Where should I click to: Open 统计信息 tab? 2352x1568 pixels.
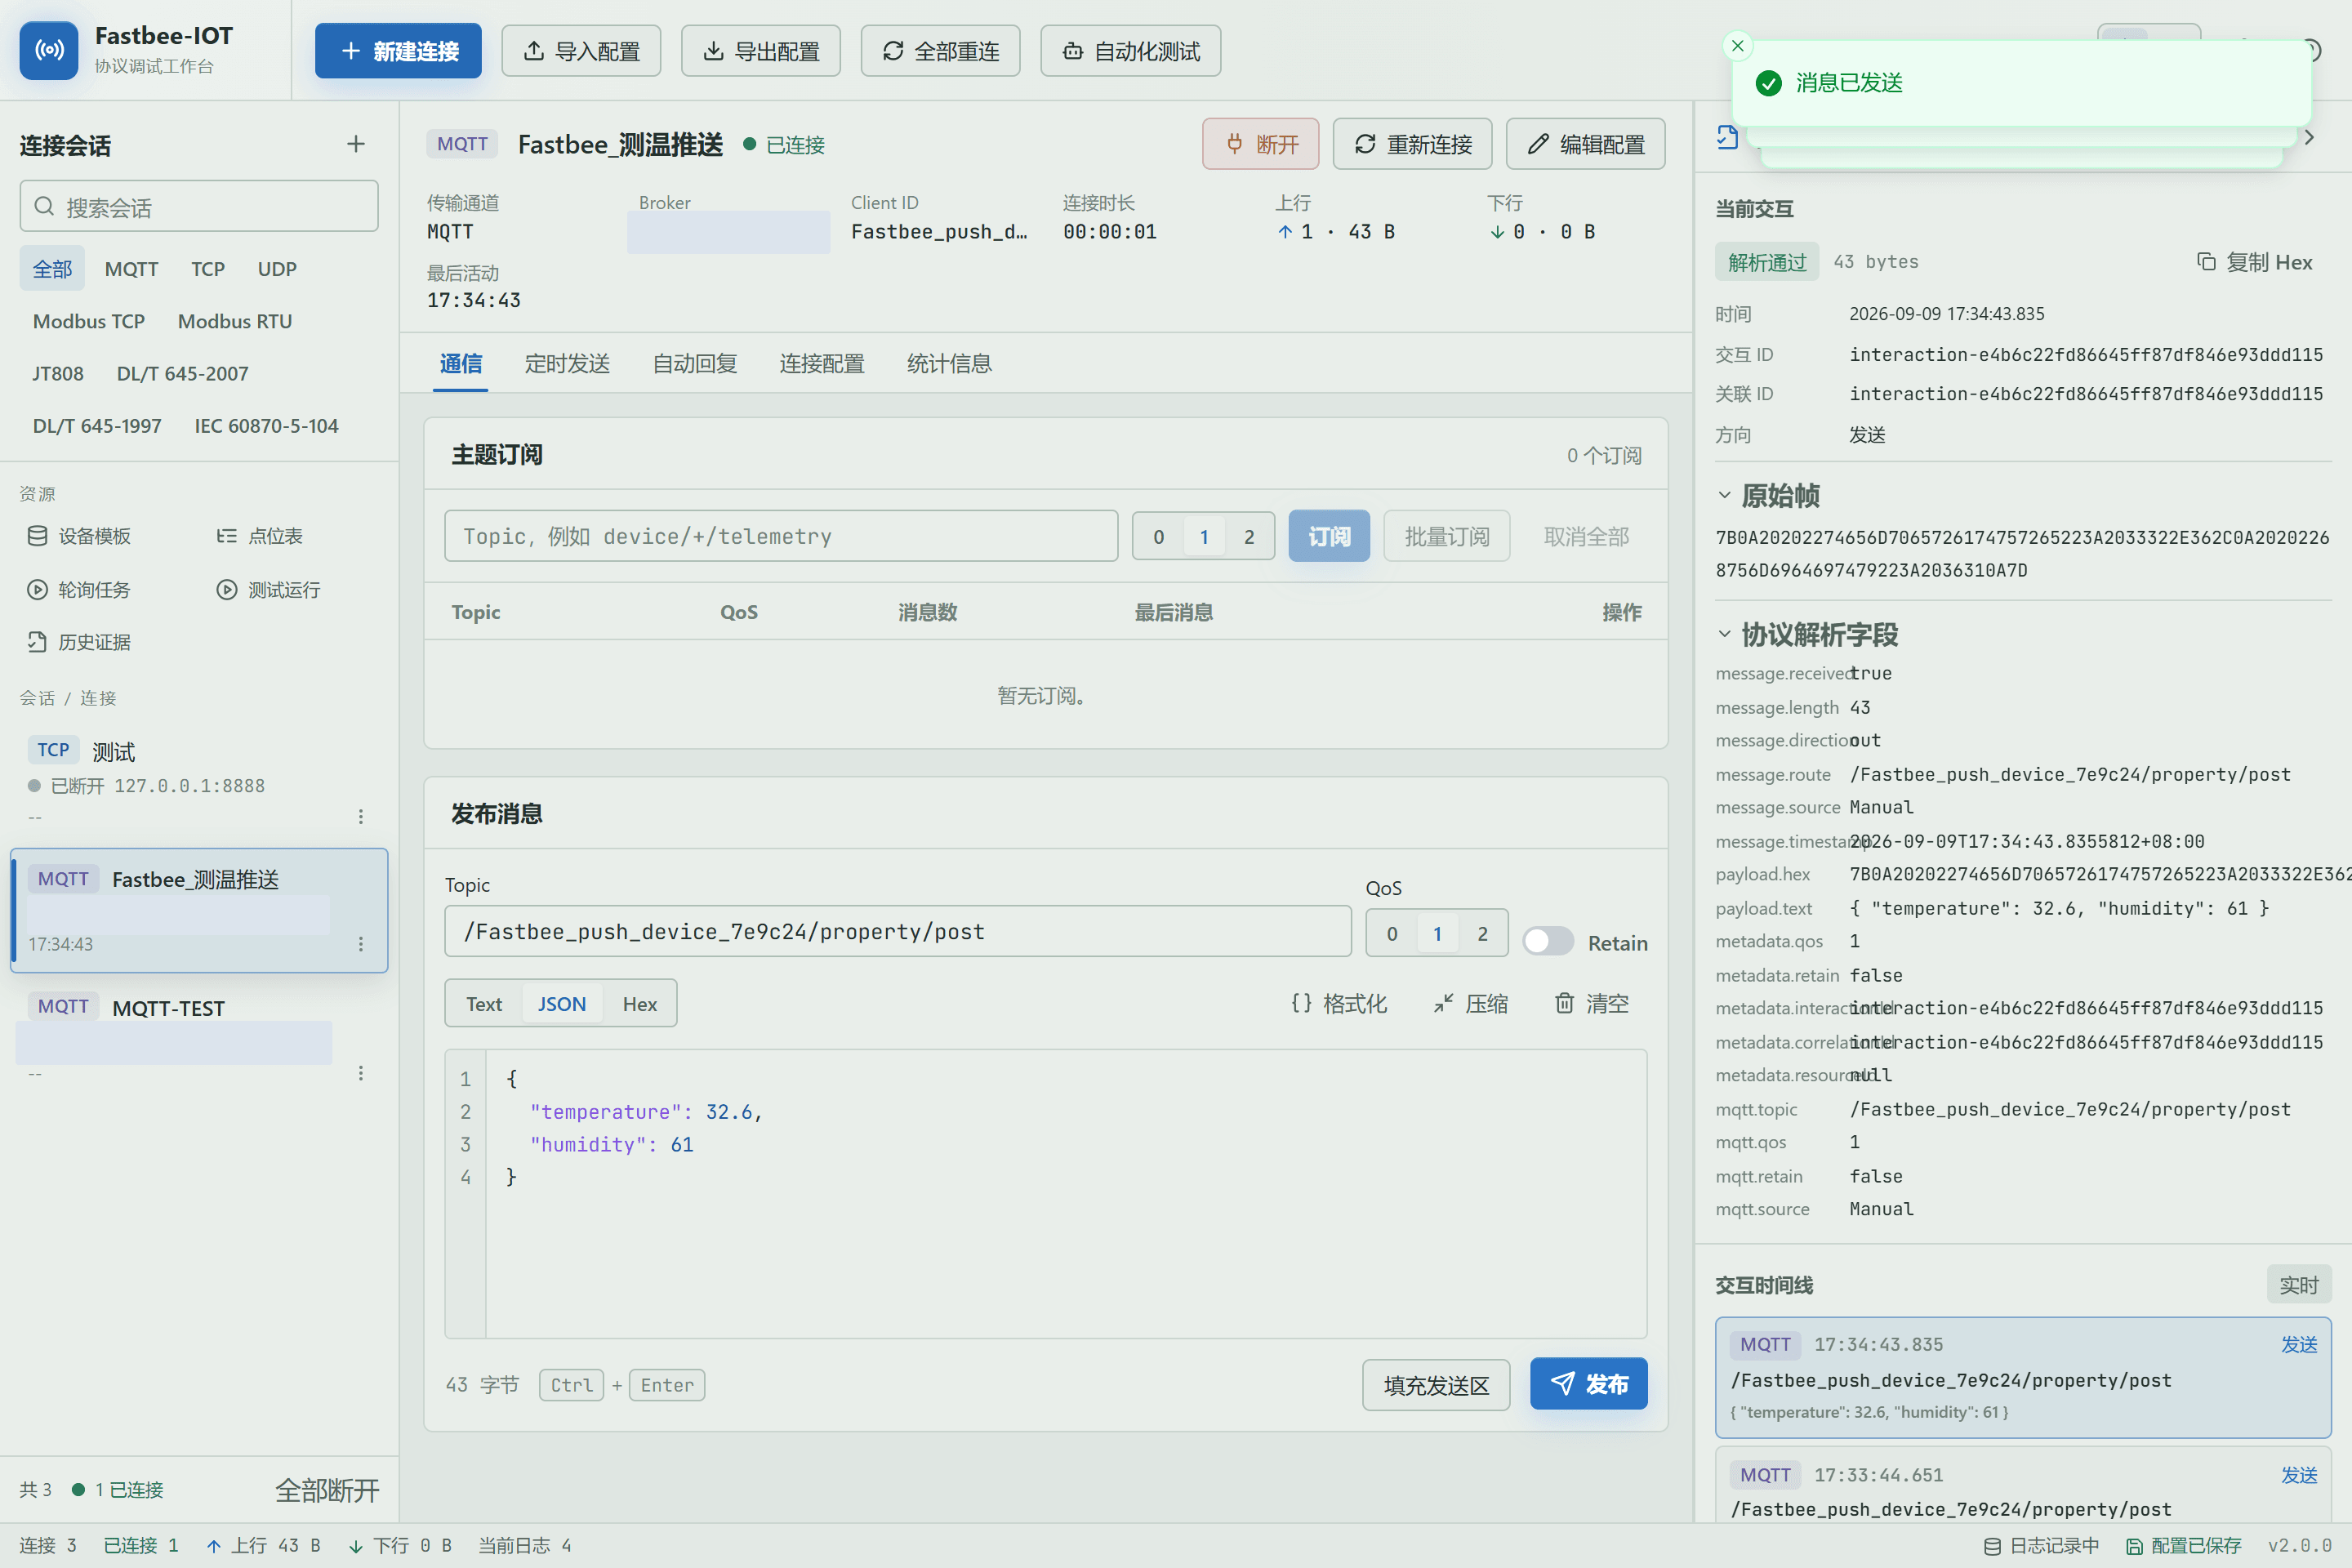949,363
